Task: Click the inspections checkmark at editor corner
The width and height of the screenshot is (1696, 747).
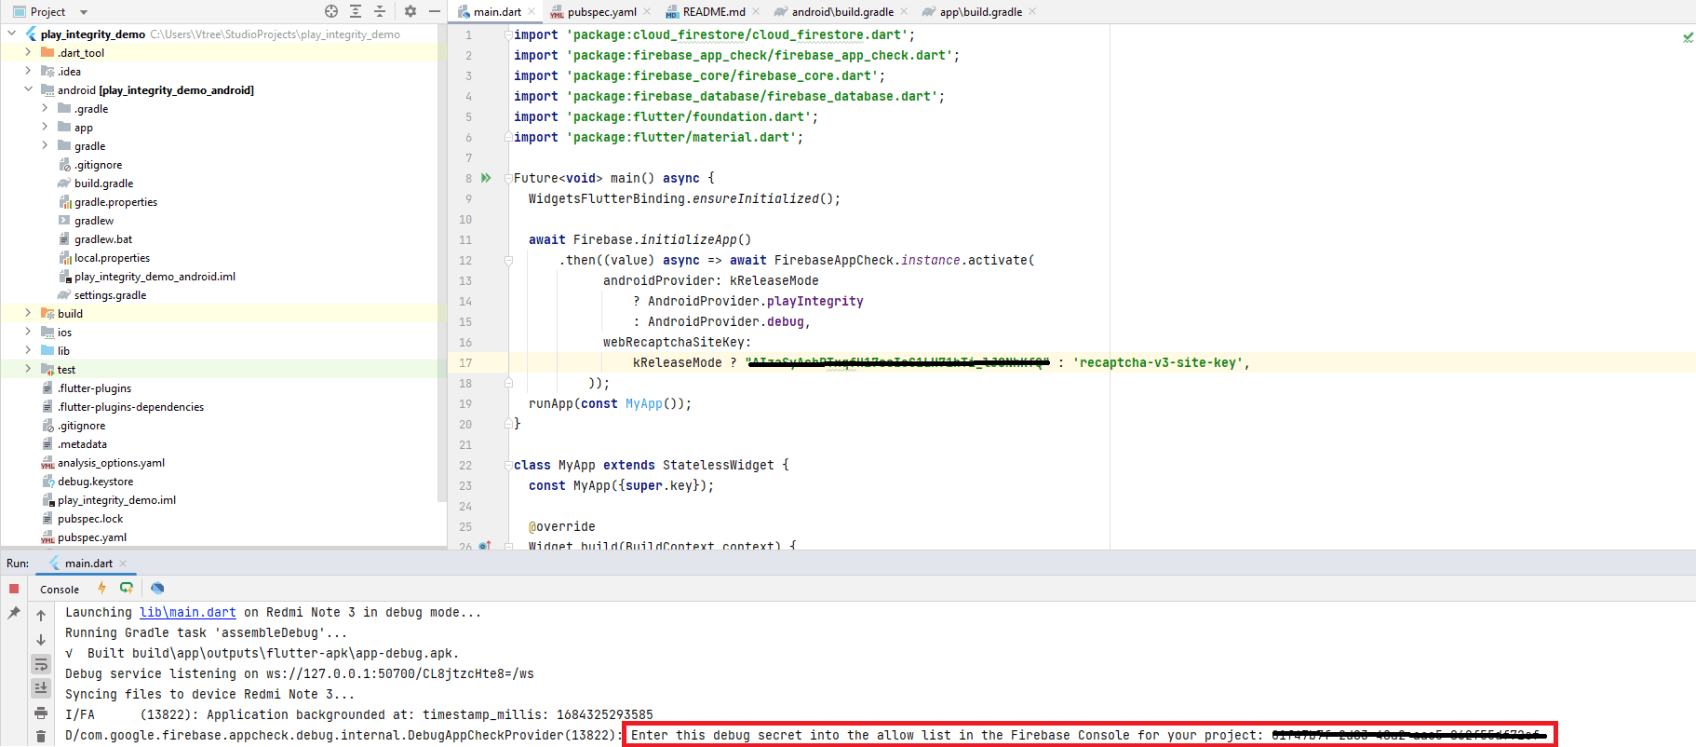Action: pos(1688,36)
